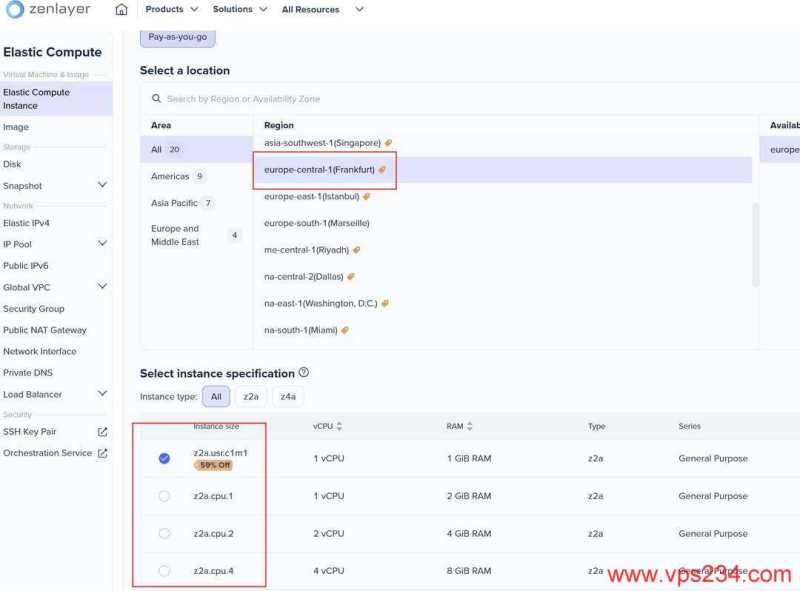Open Security Group in sidebar menu

click(x=34, y=309)
